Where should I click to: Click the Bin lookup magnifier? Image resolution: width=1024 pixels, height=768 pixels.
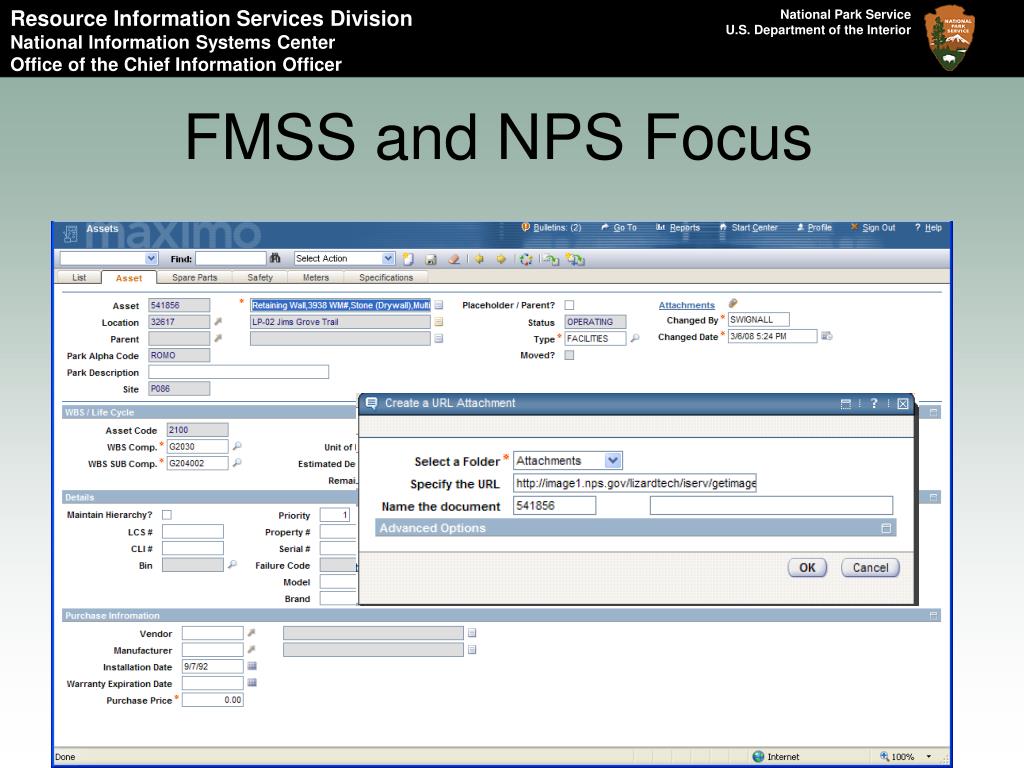click(232, 564)
